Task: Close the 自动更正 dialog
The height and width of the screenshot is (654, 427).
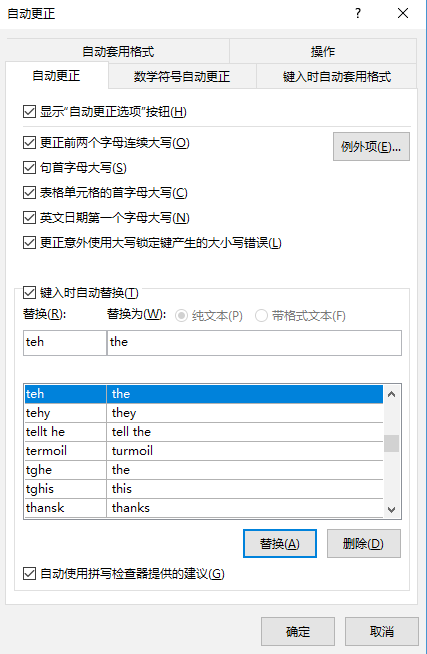Action: click(403, 13)
